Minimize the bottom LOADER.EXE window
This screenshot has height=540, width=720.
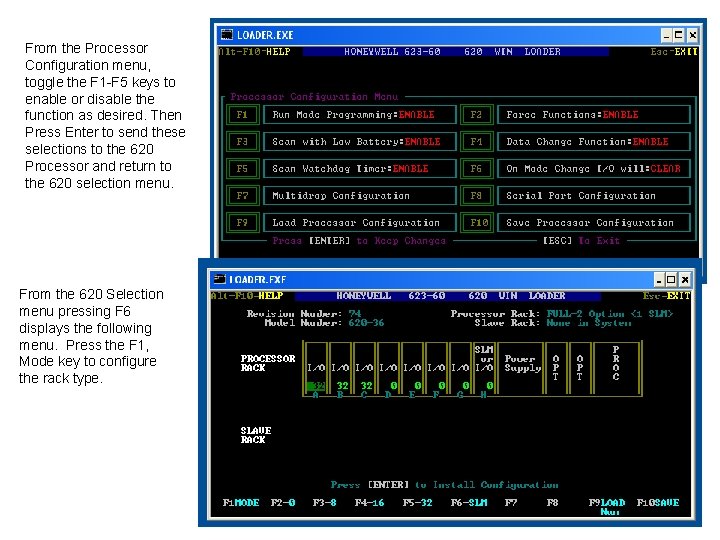[x=659, y=279]
